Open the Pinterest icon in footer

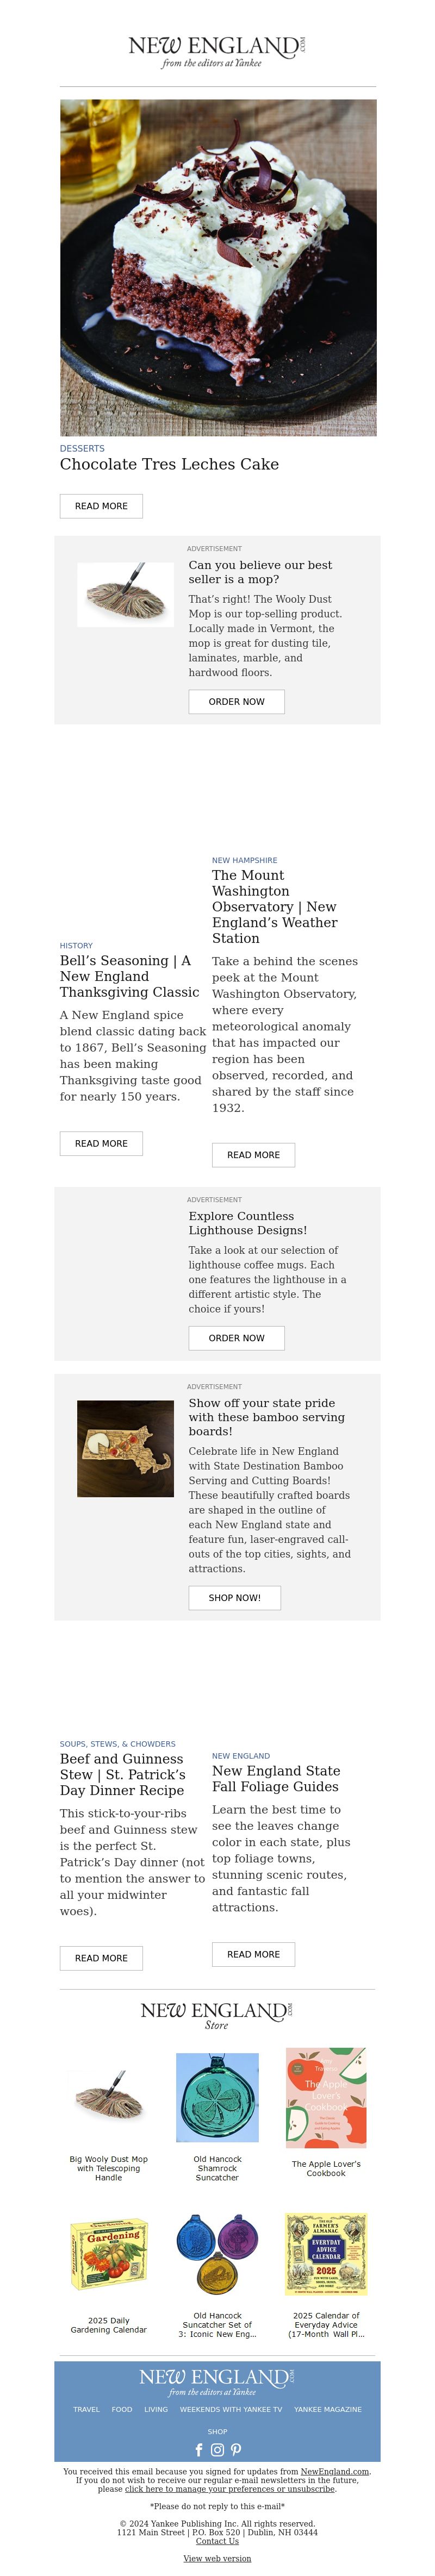click(236, 2449)
